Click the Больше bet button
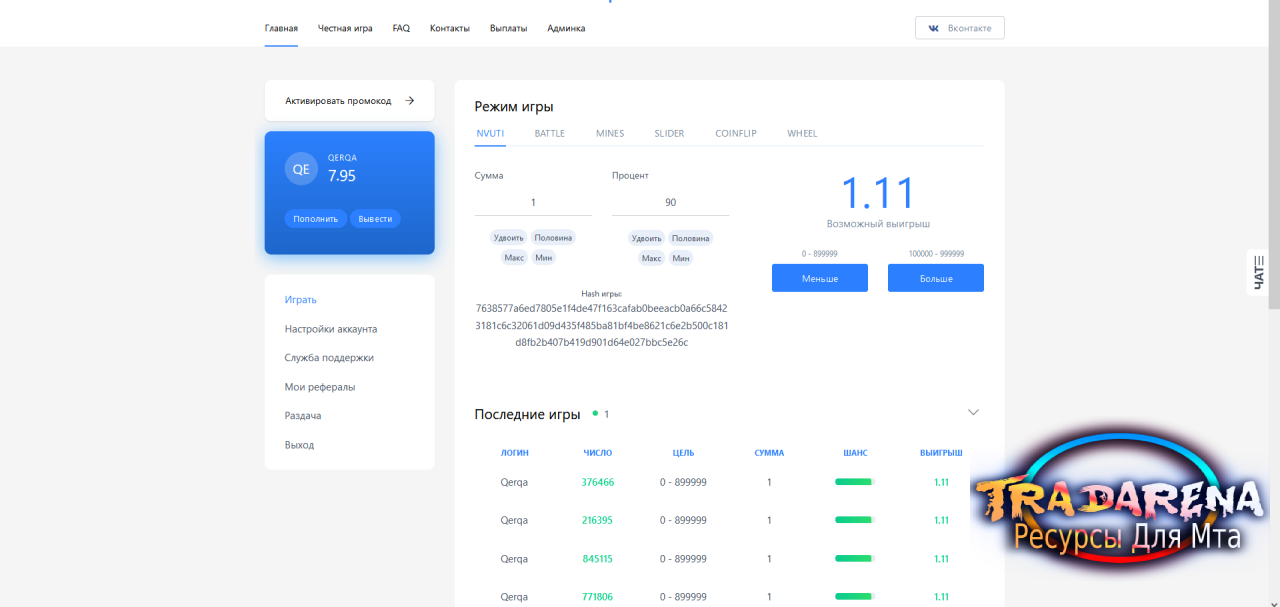 pyautogui.click(x=936, y=278)
